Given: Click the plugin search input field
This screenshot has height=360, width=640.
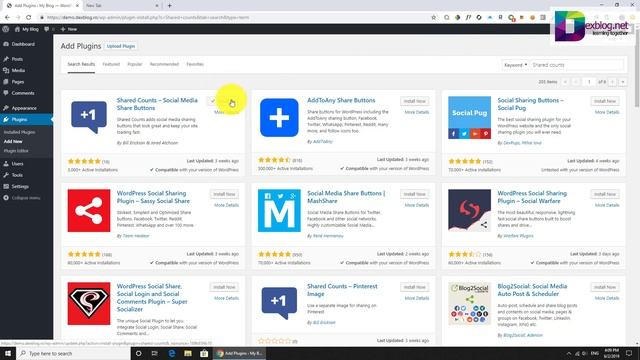Looking at the screenshot, I should 577,65.
